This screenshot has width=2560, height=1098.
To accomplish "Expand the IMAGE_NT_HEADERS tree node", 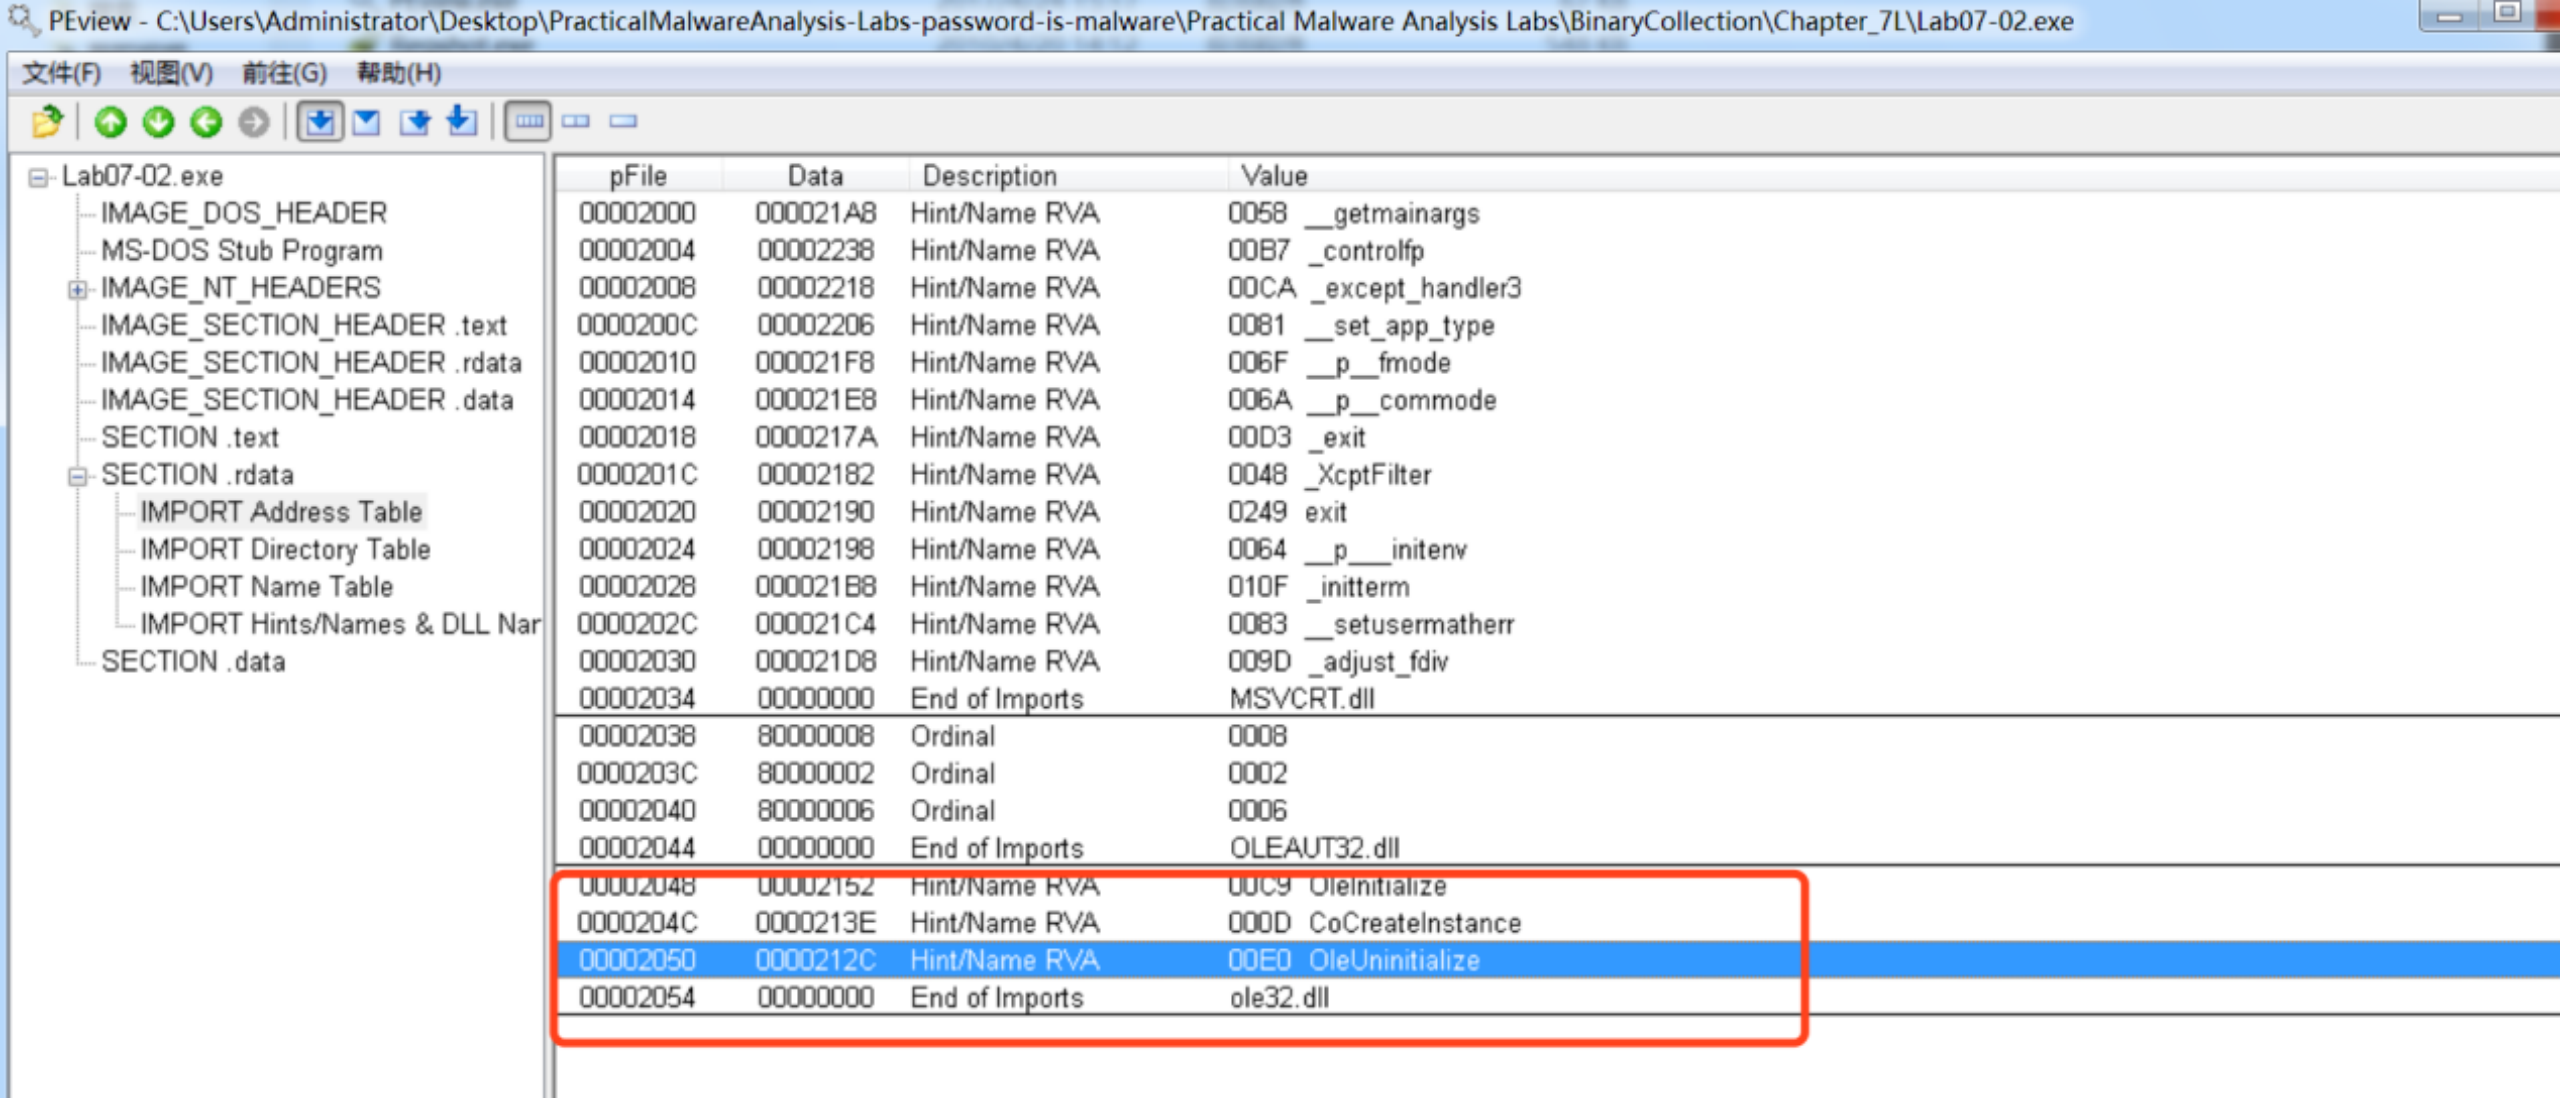I will coord(77,290).
